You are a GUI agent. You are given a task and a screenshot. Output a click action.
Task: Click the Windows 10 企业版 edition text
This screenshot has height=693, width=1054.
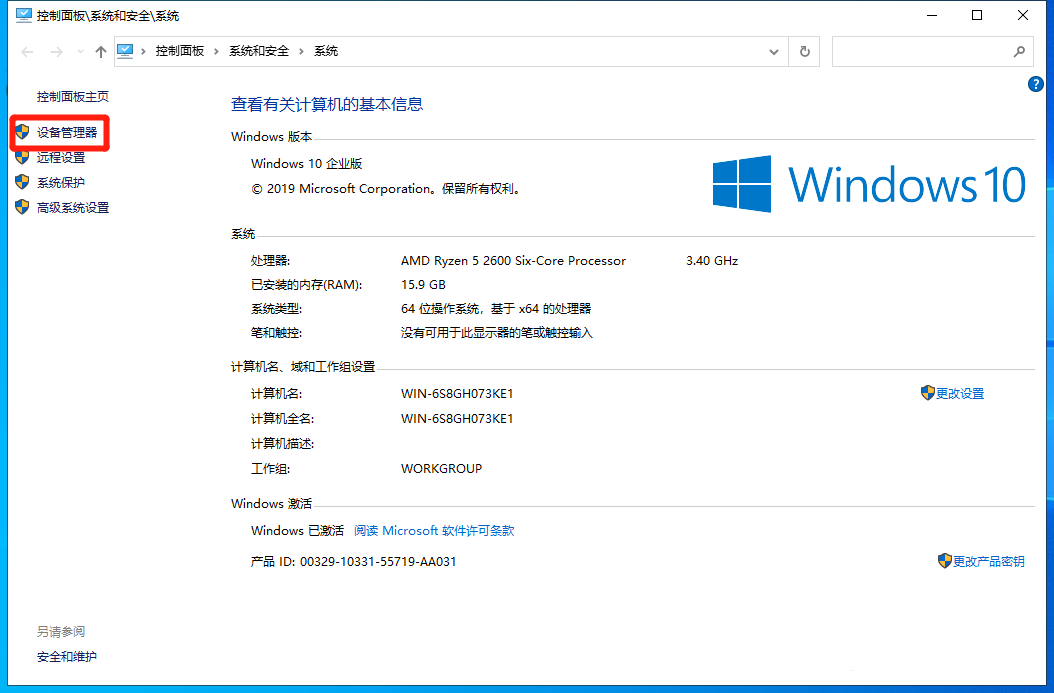(x=307, y=164)
